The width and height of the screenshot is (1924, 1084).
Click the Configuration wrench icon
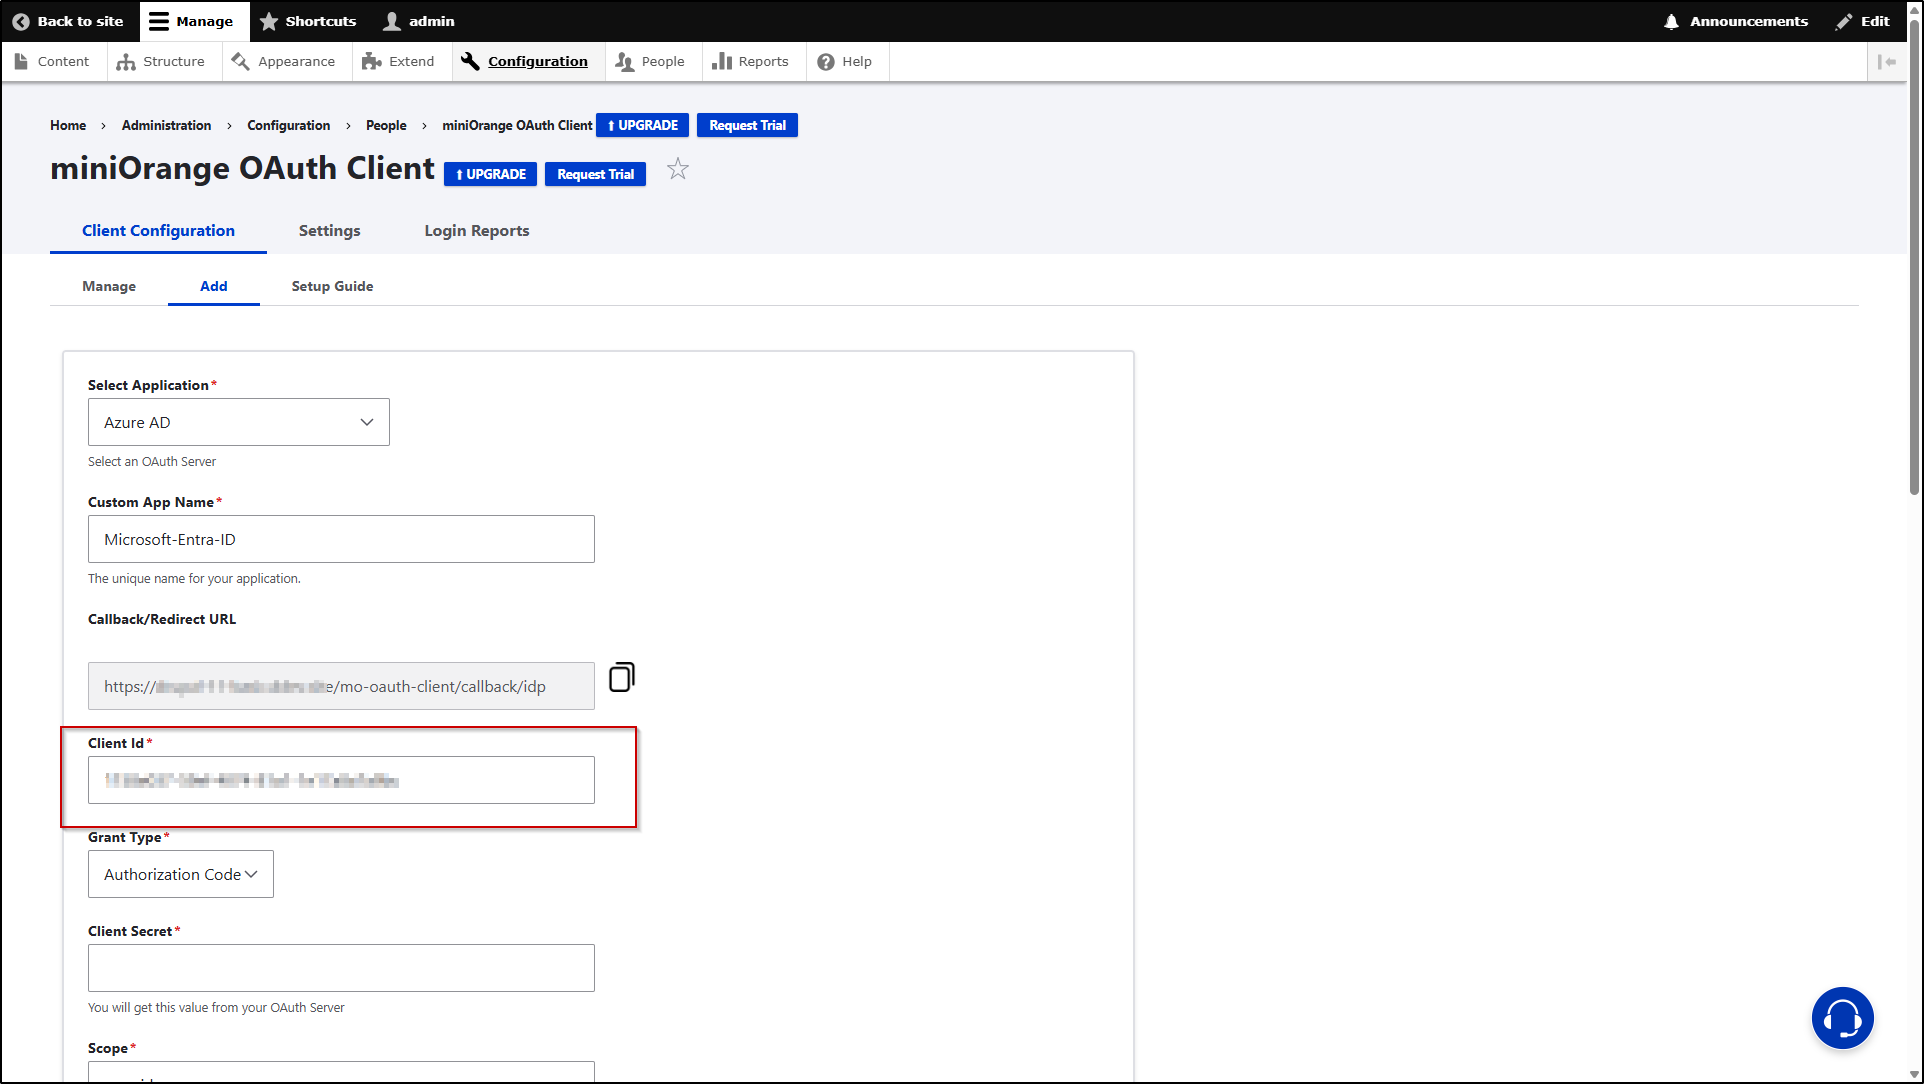[x=469, y=61]
